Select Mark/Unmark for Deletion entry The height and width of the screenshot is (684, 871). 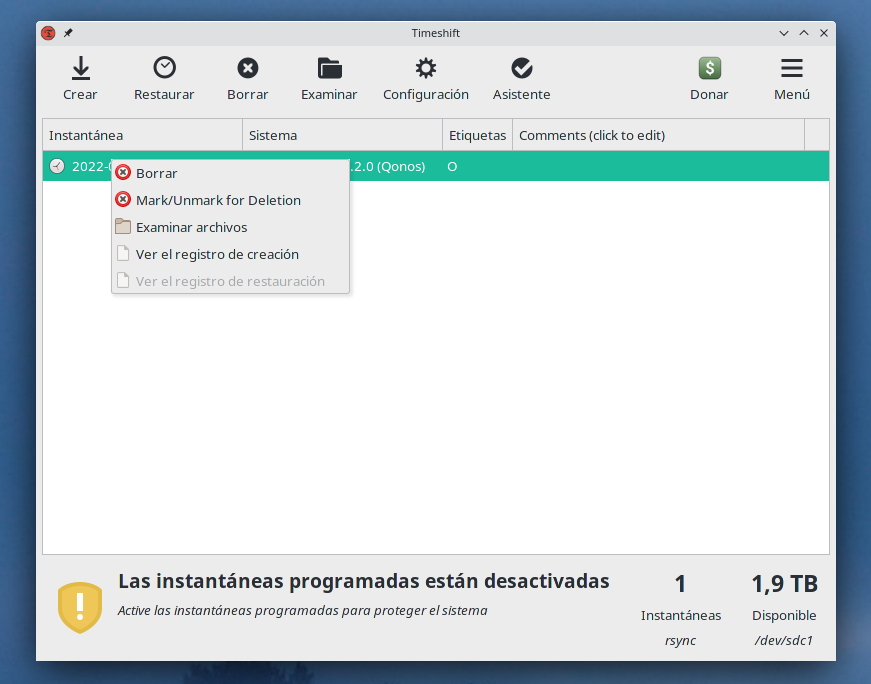point(231,200)
